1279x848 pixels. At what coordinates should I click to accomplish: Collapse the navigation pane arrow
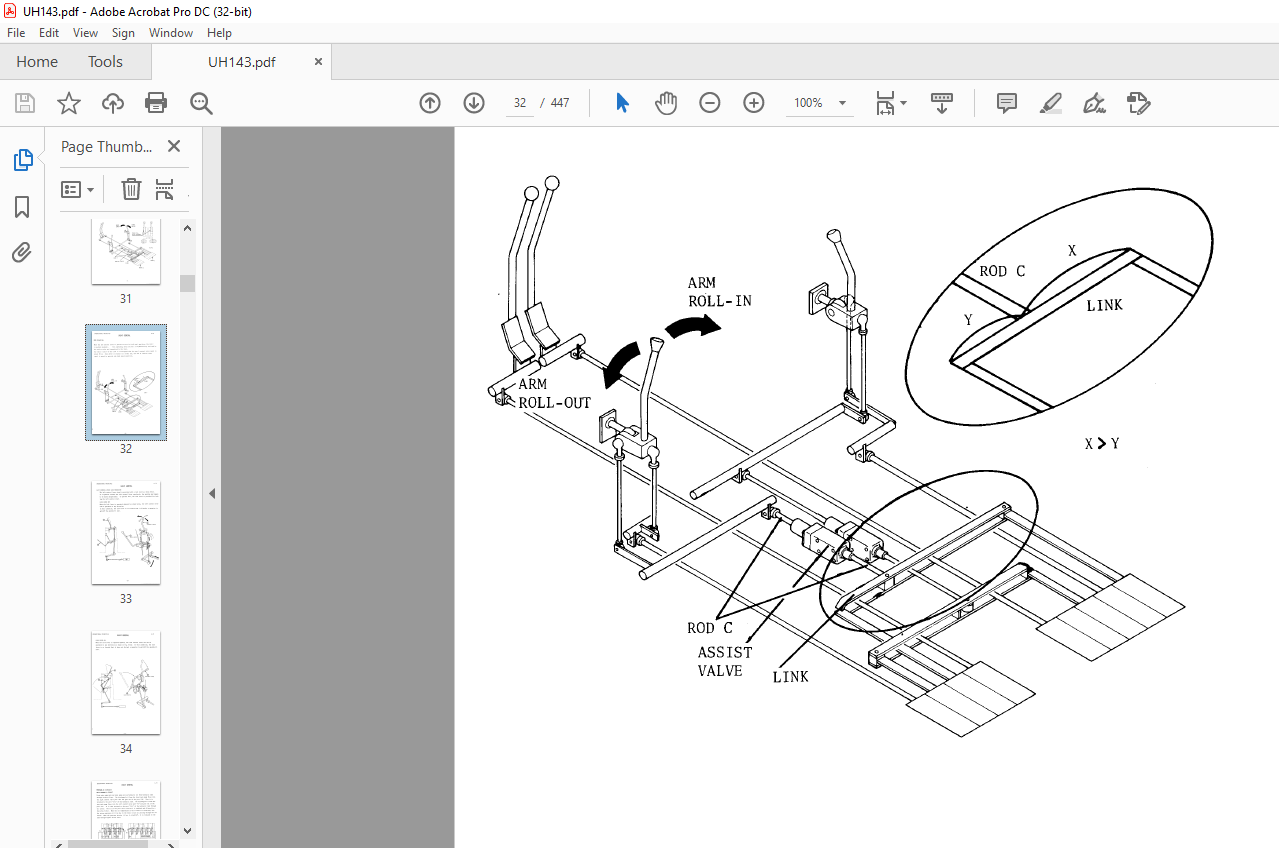212,493
